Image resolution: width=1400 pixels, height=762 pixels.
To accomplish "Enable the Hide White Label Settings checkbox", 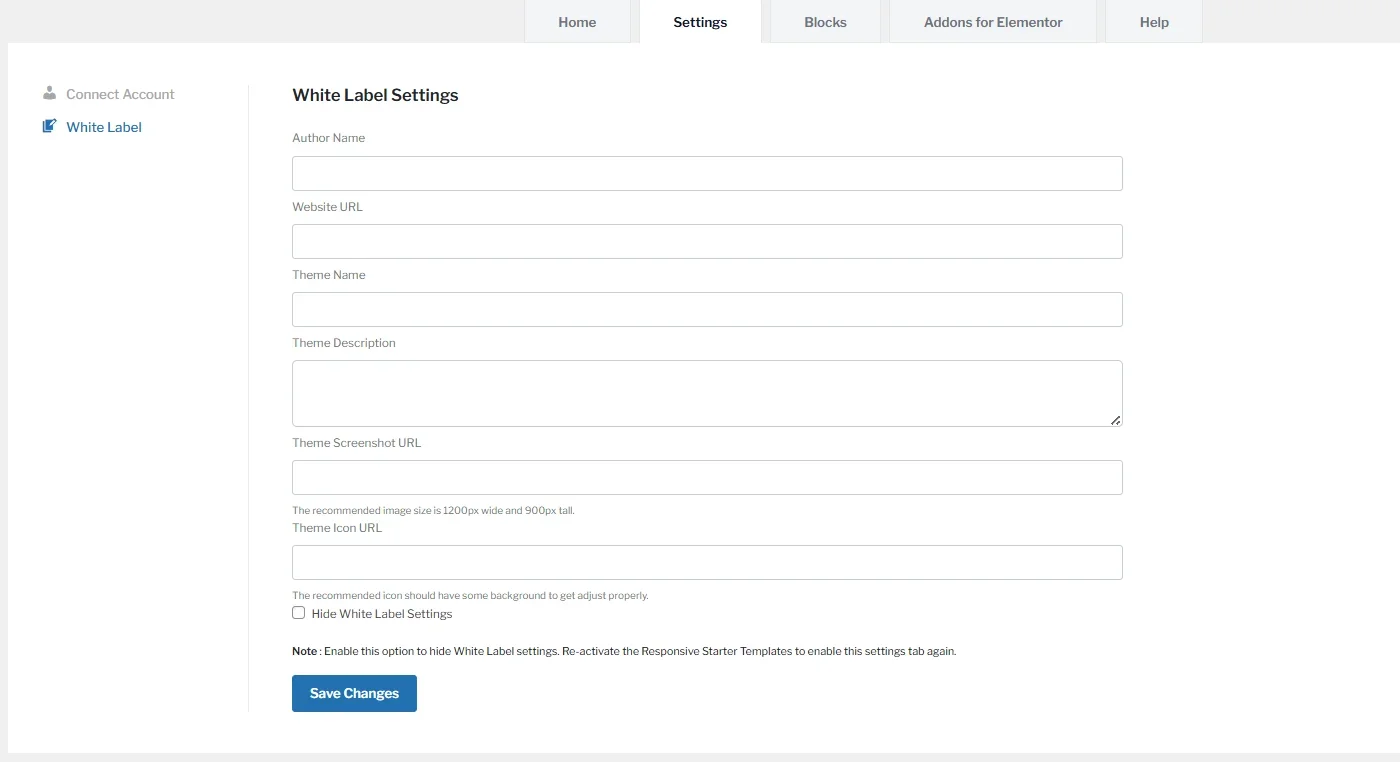I will (298, 613).
